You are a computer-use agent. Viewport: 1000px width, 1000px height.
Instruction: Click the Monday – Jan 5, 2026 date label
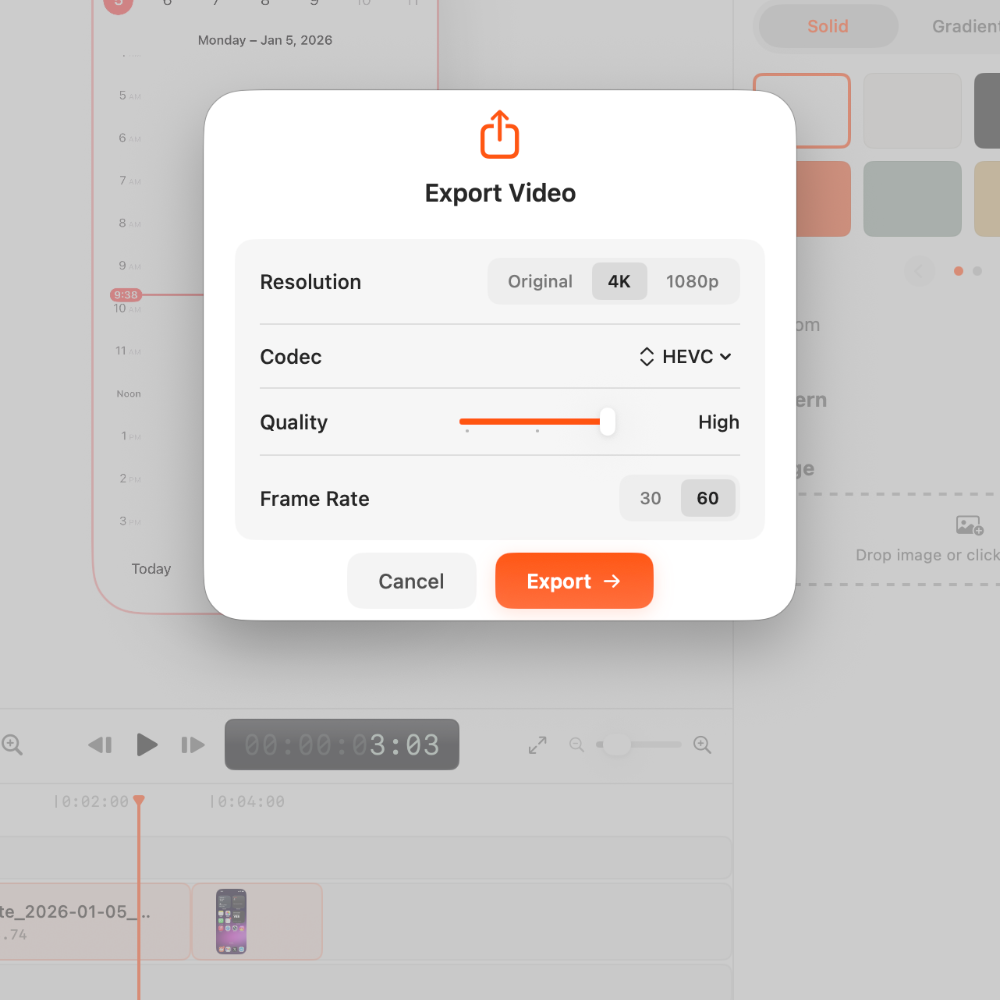pos(265,40)
